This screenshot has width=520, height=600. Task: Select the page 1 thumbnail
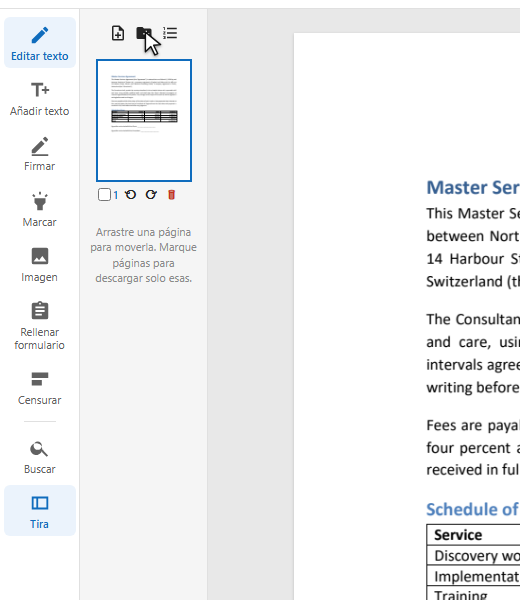coord(144,121)
